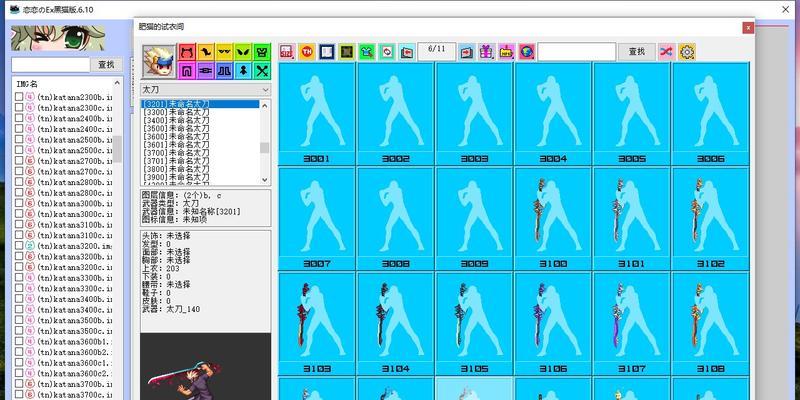Click the 6/11 page counter box
800x400 pixels.
(x=437, y=50)
